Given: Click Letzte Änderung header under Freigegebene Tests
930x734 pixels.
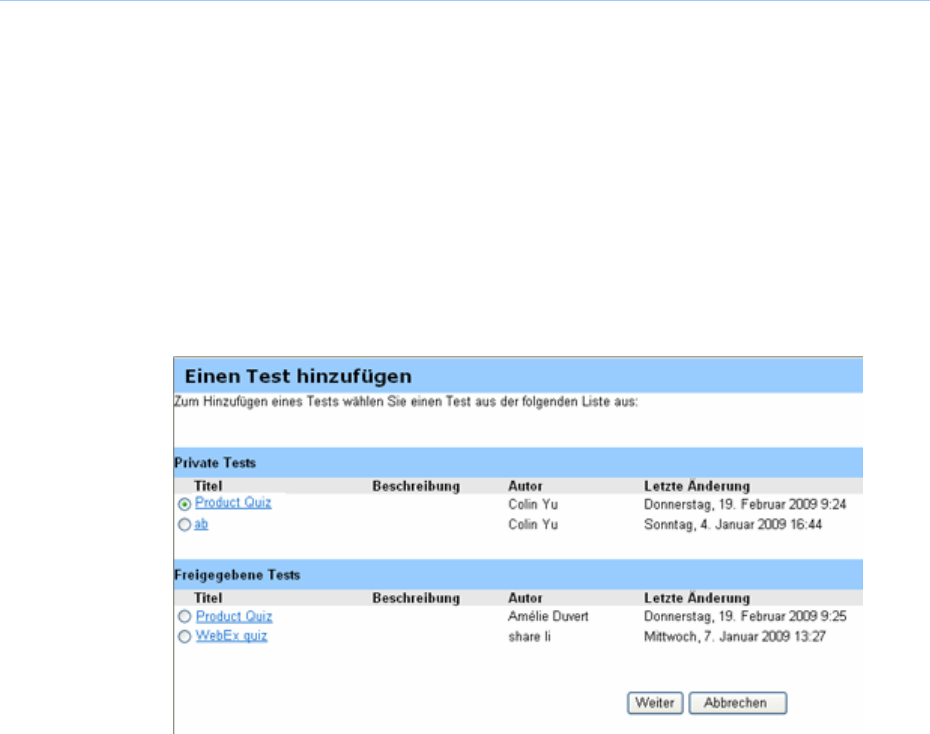Looking at the screenshot, I should [x=697, y=598].
